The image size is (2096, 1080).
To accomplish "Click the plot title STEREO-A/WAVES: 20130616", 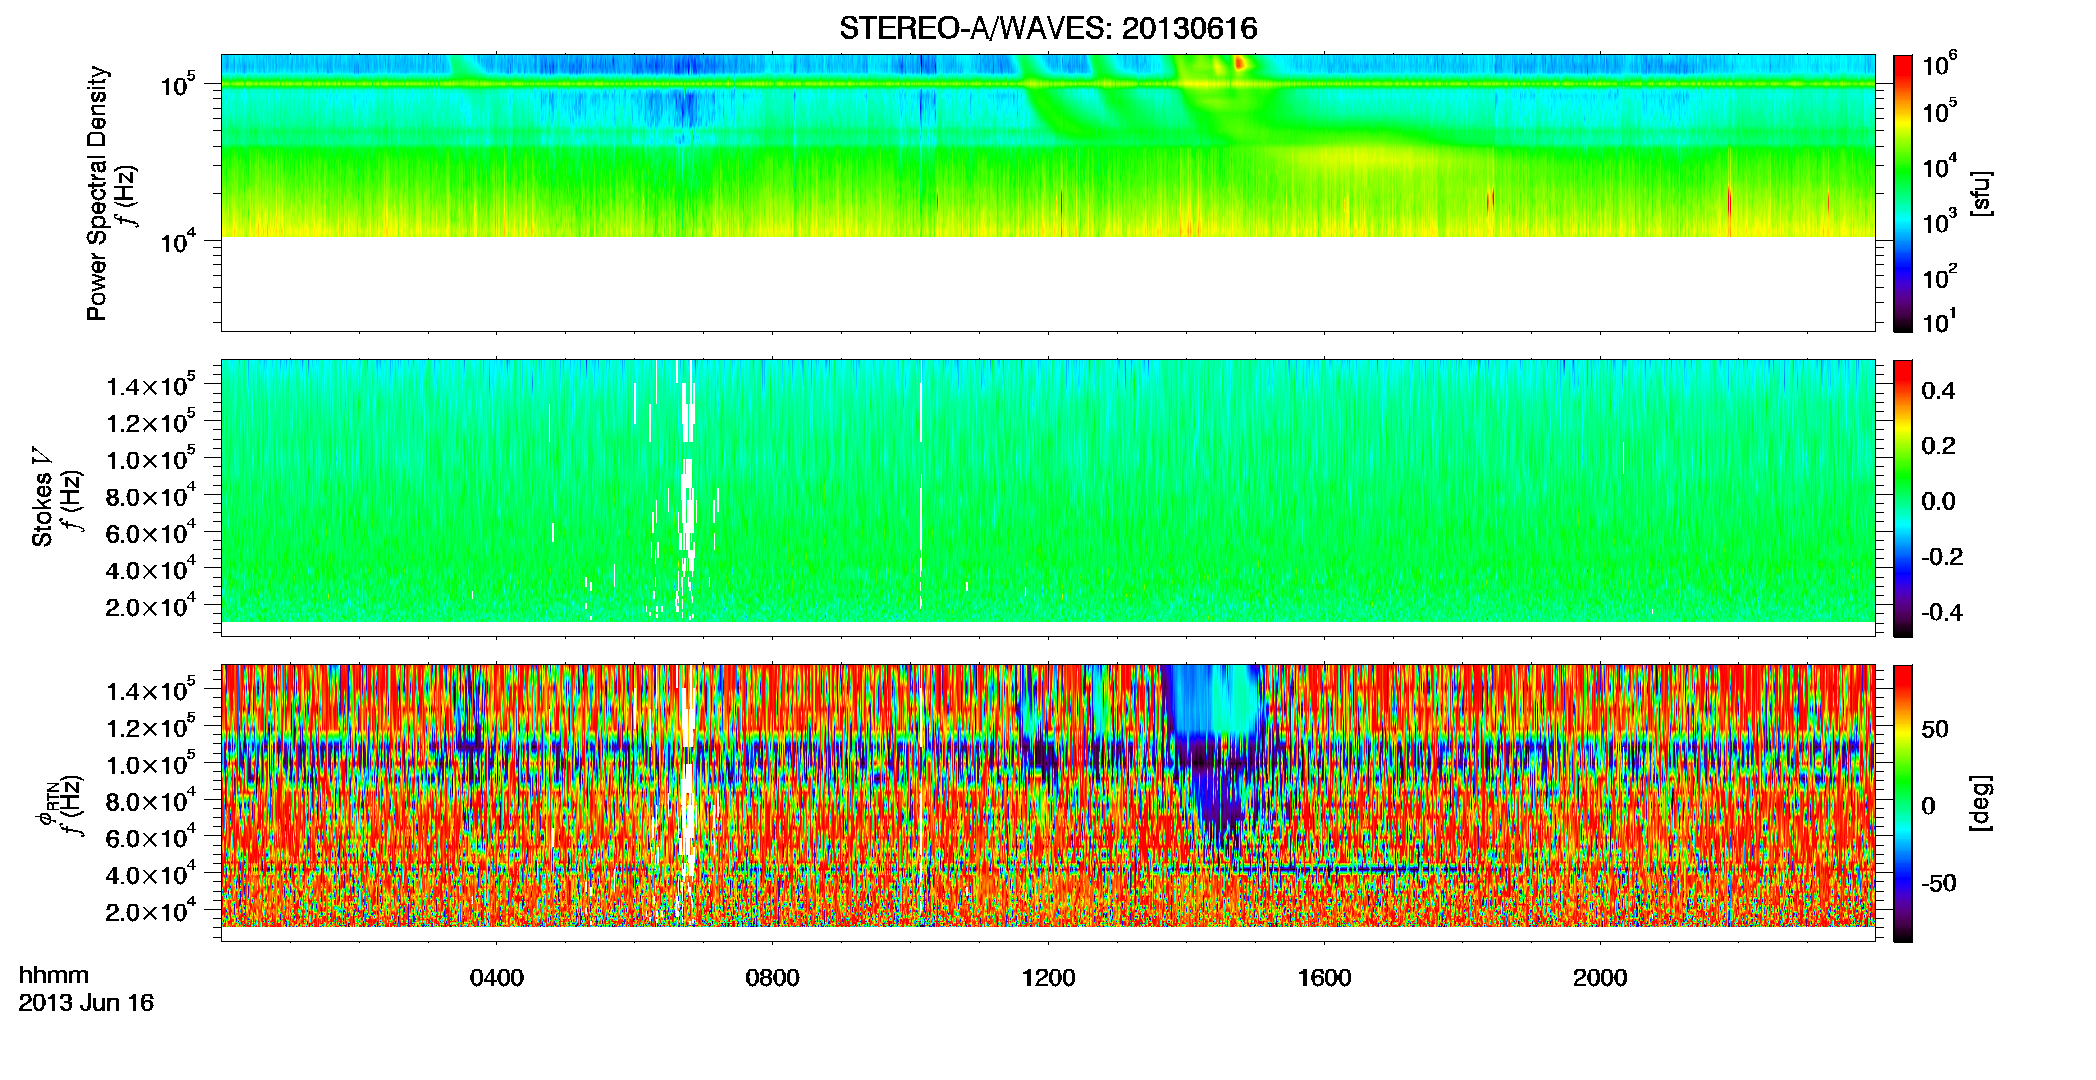I will [x=1048, y=29].
